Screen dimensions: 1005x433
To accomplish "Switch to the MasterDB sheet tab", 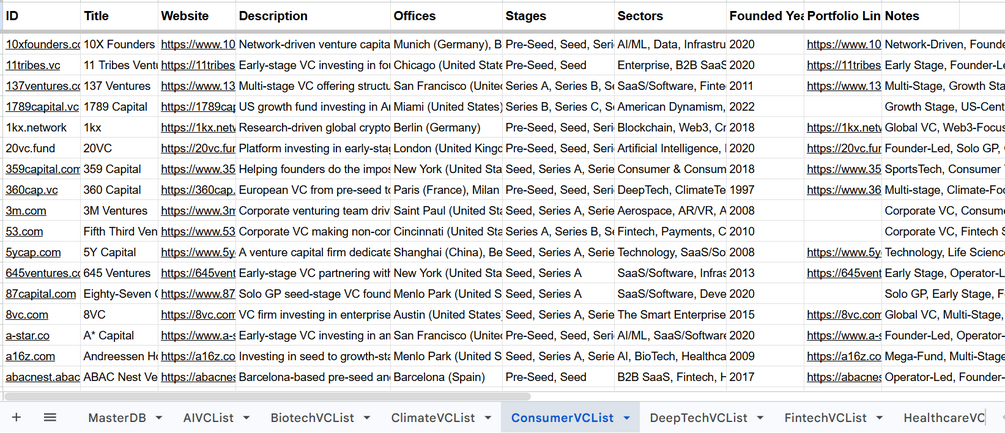I will 117,418.
